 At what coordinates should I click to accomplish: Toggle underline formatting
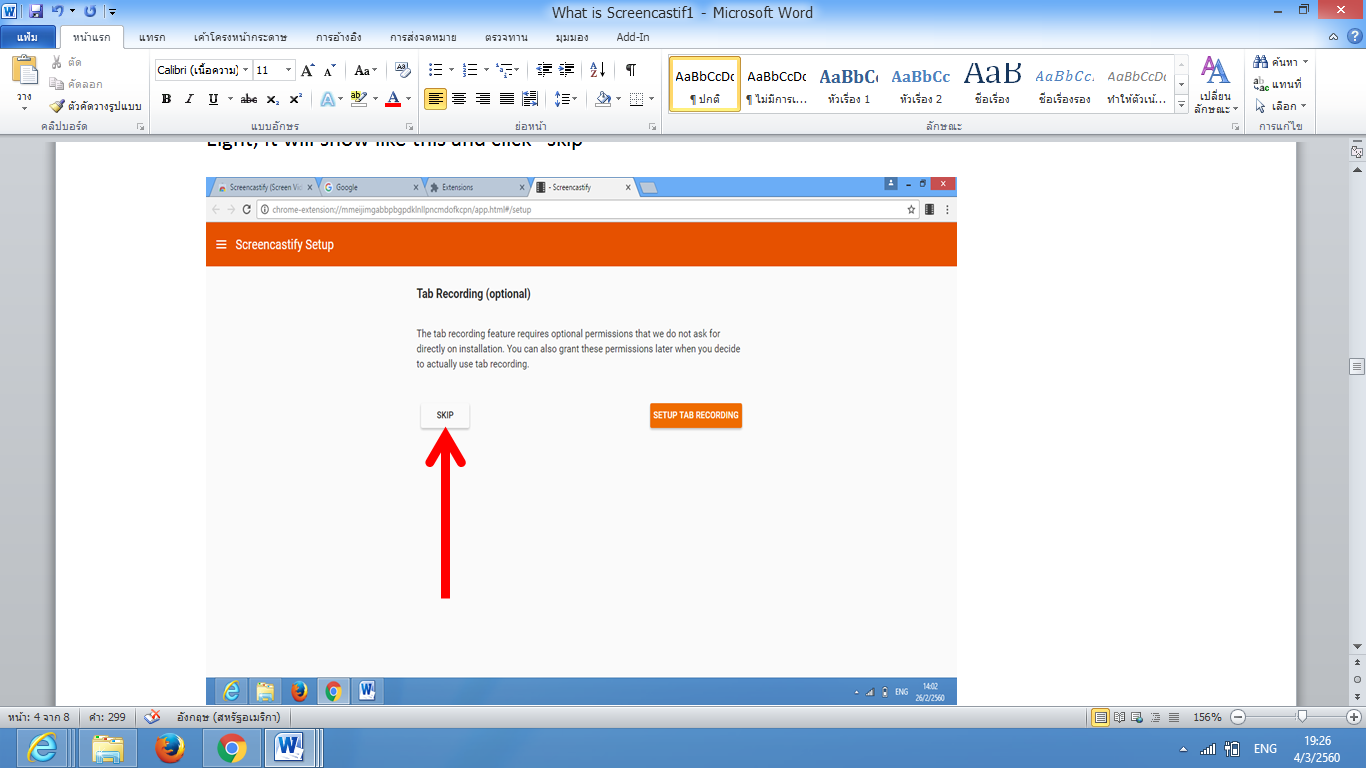(213, 99)
